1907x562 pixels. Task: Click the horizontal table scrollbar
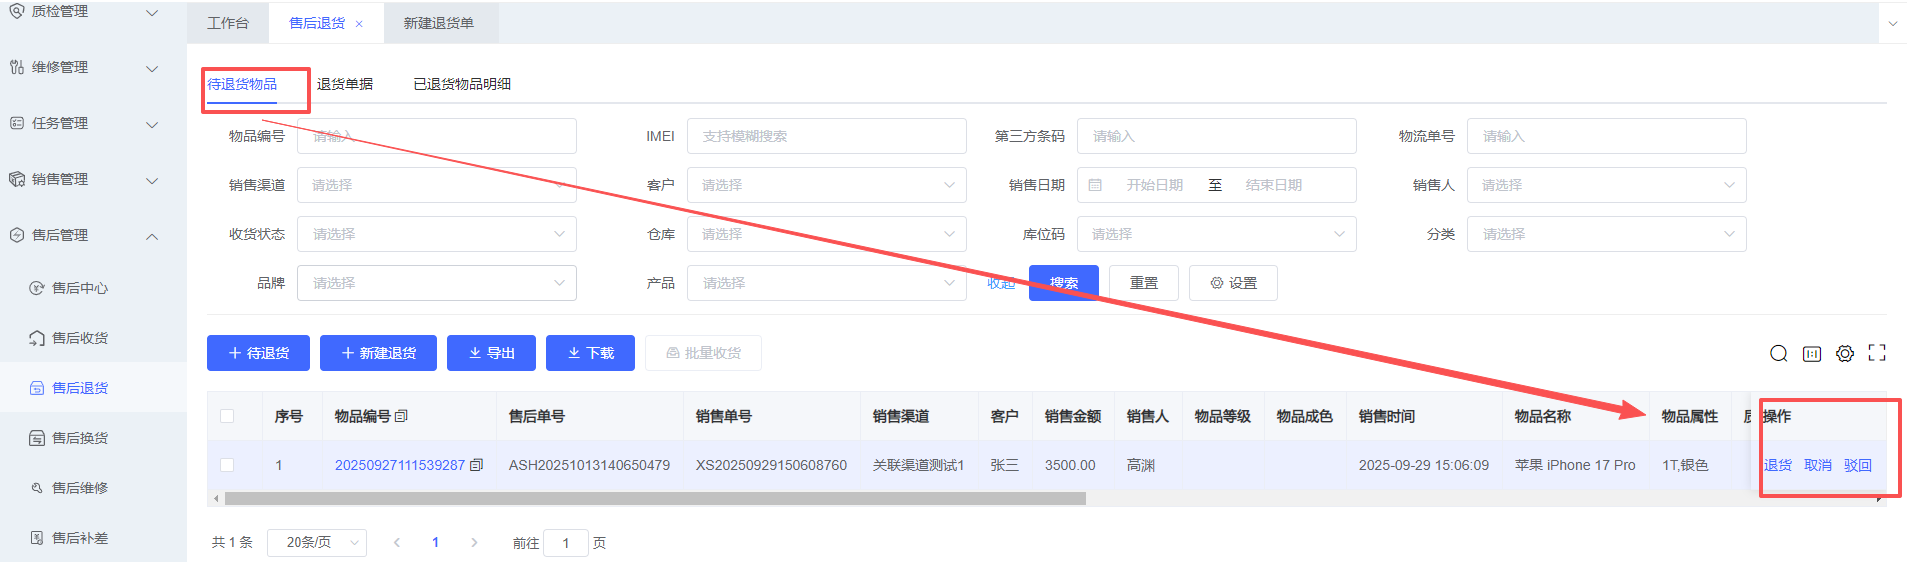[x=655, y=498]
